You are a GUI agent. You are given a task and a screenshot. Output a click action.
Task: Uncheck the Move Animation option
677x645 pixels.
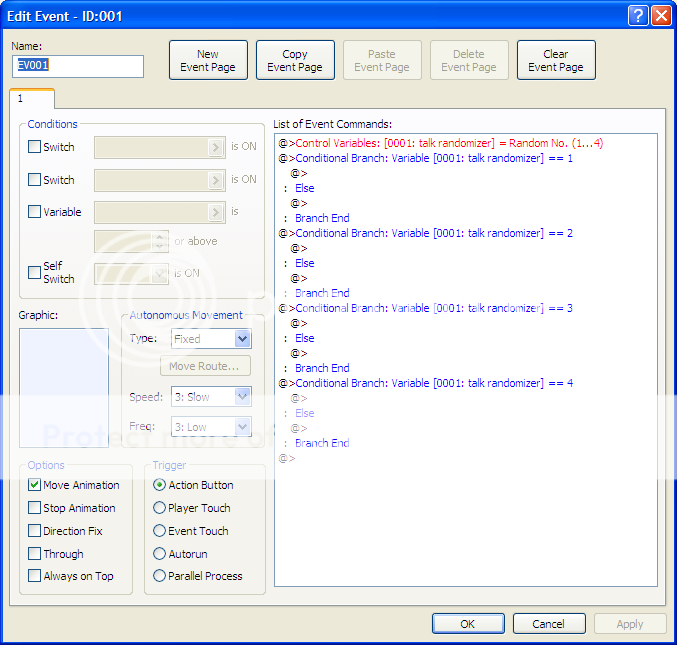pyautogui.click(x=35, y=485)
